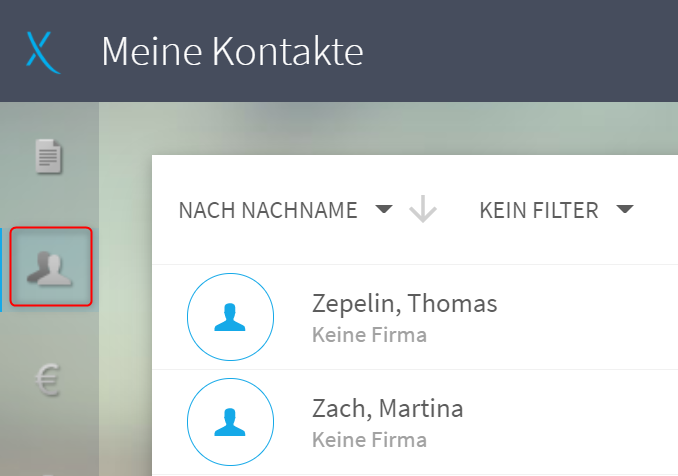Click the blue X app logo
The height and width of the screenshot is (476, 678).
43,52
